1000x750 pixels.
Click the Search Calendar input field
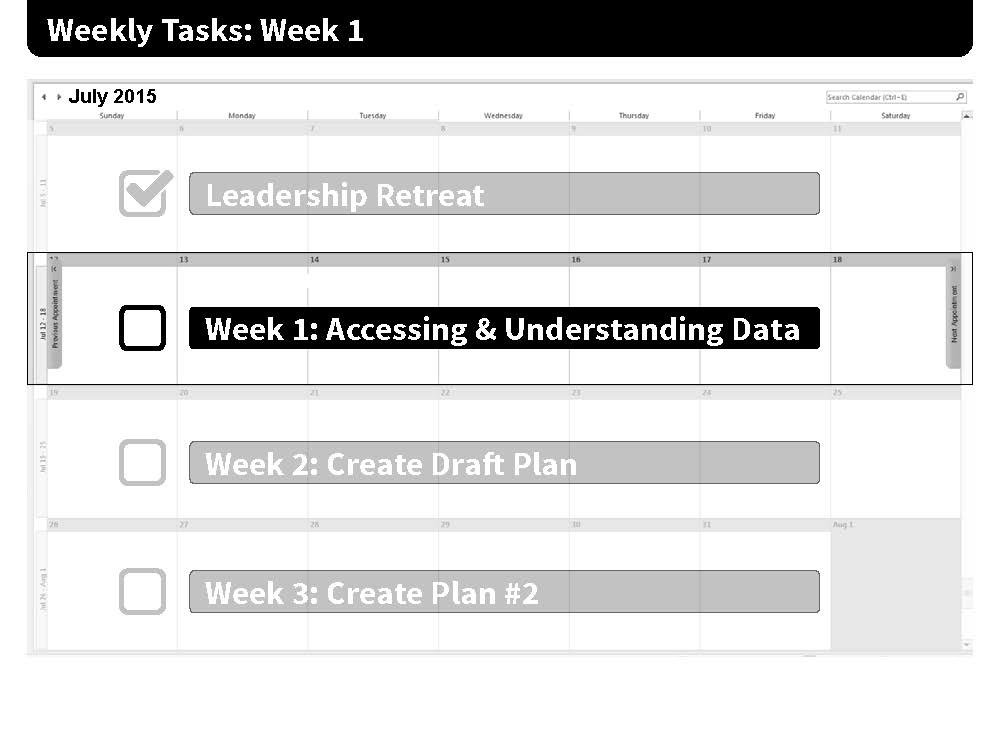pos(890,97)
